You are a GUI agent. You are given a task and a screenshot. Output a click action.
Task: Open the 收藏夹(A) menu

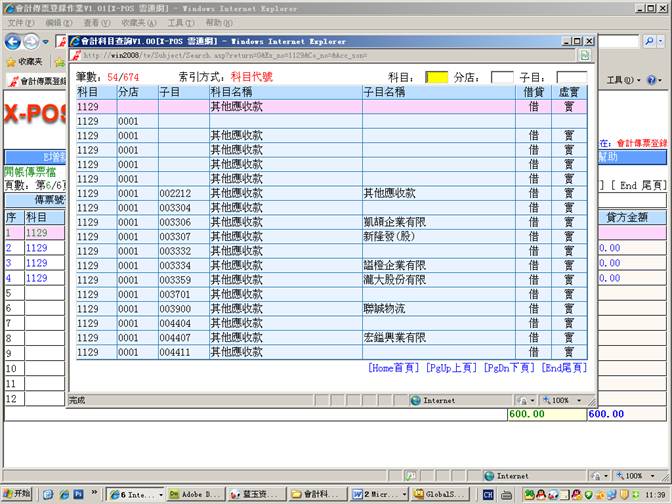point(139,22)
